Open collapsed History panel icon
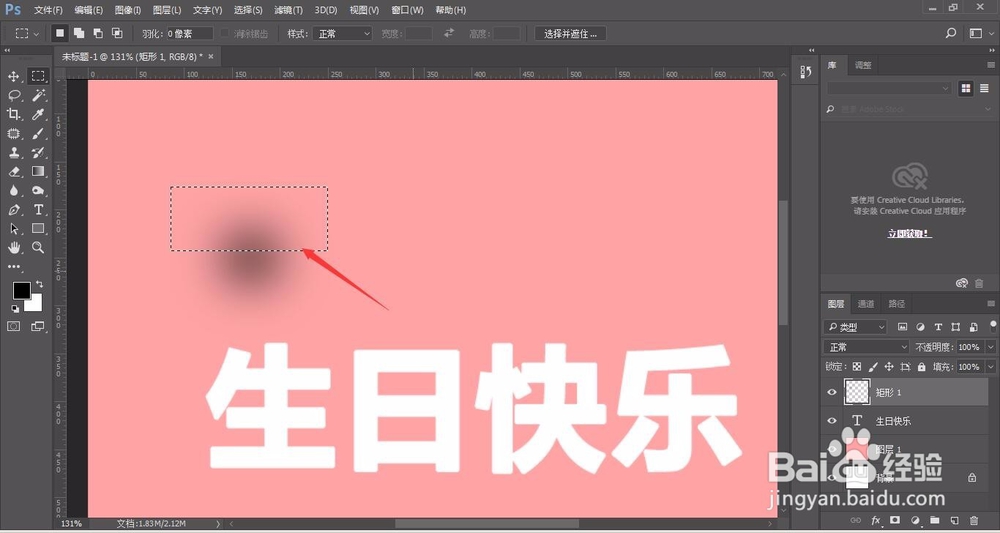The width and height of the screenshot is (1000, 533). [805, 72]
